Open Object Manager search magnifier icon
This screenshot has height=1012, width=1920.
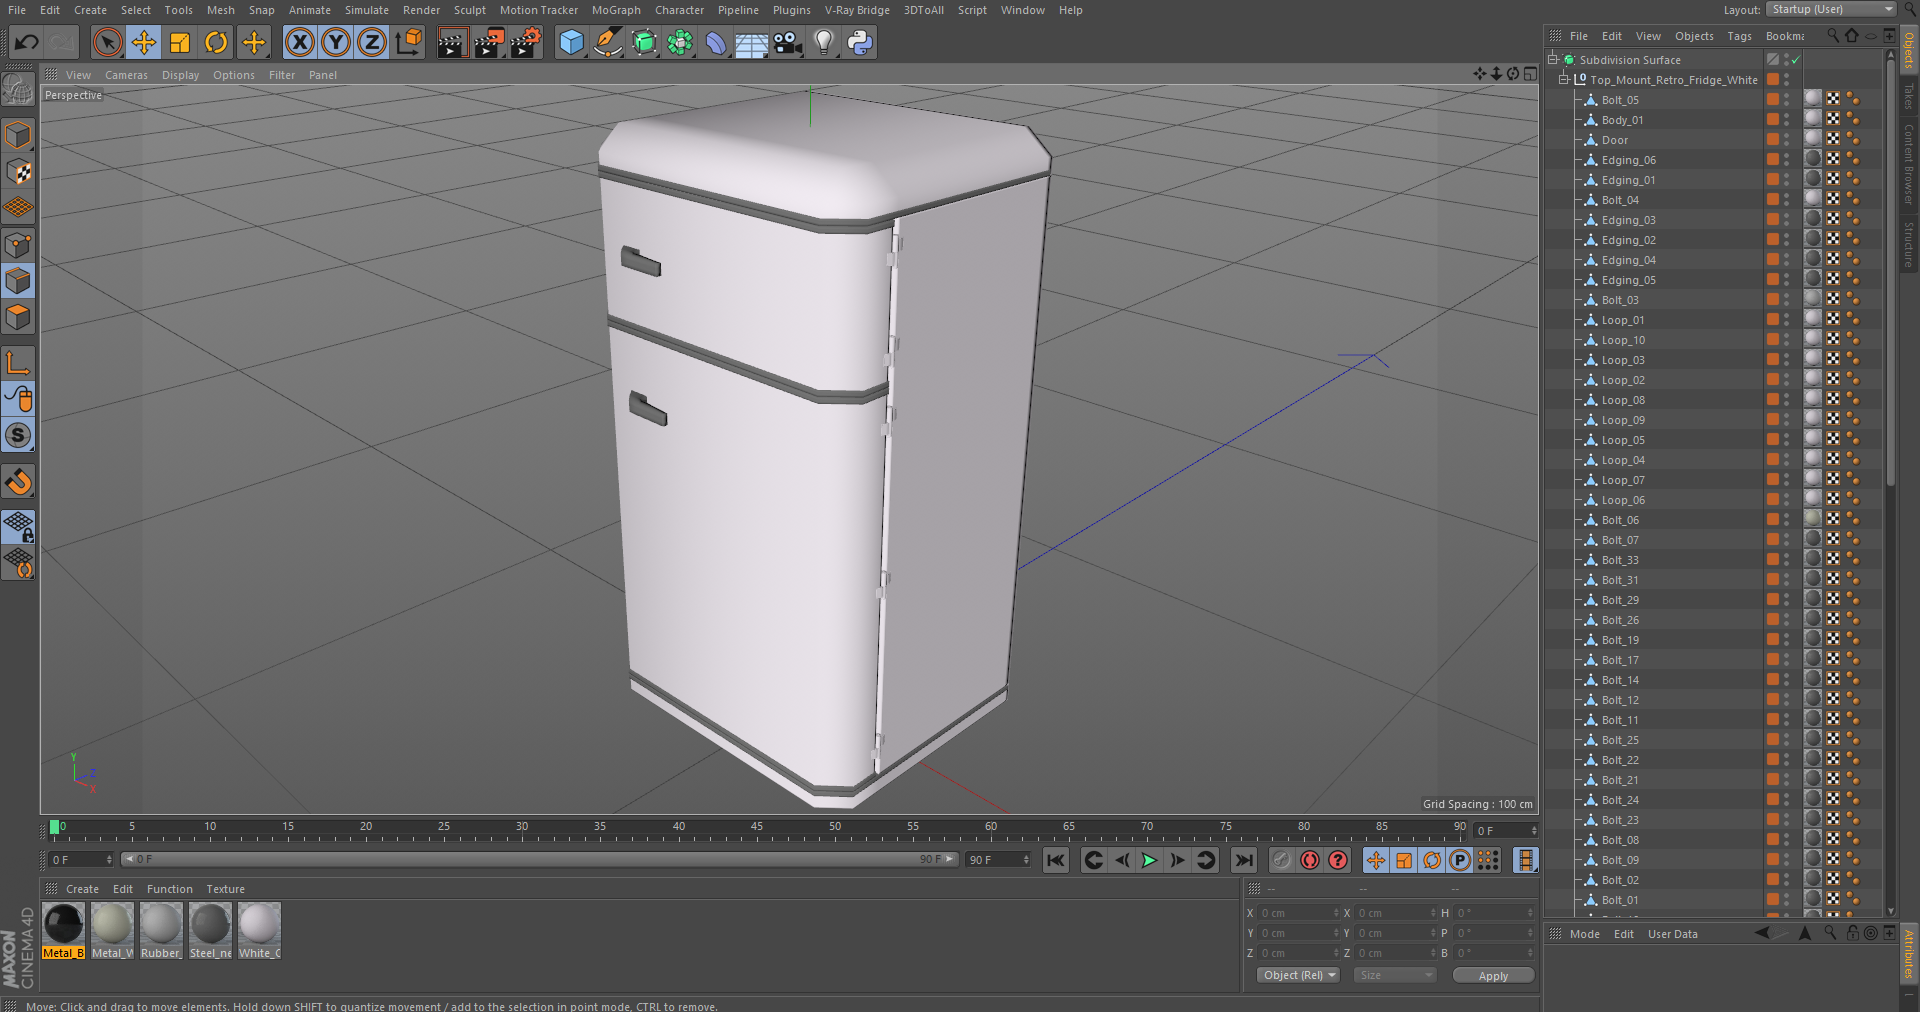click(1832, 36)
